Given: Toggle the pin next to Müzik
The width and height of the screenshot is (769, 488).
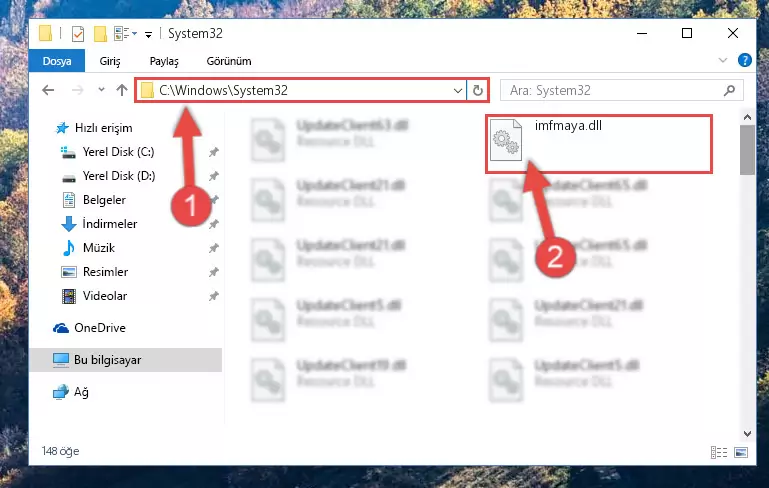Looking at the screenshot, I should click(x=213, y=248).
